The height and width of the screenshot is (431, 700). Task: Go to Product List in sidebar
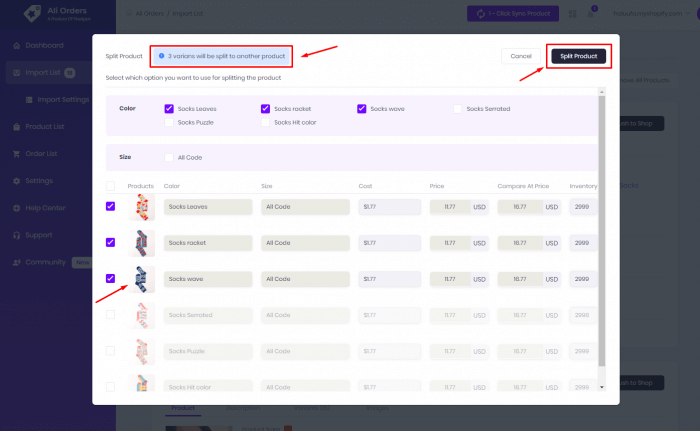coord(45,127)
